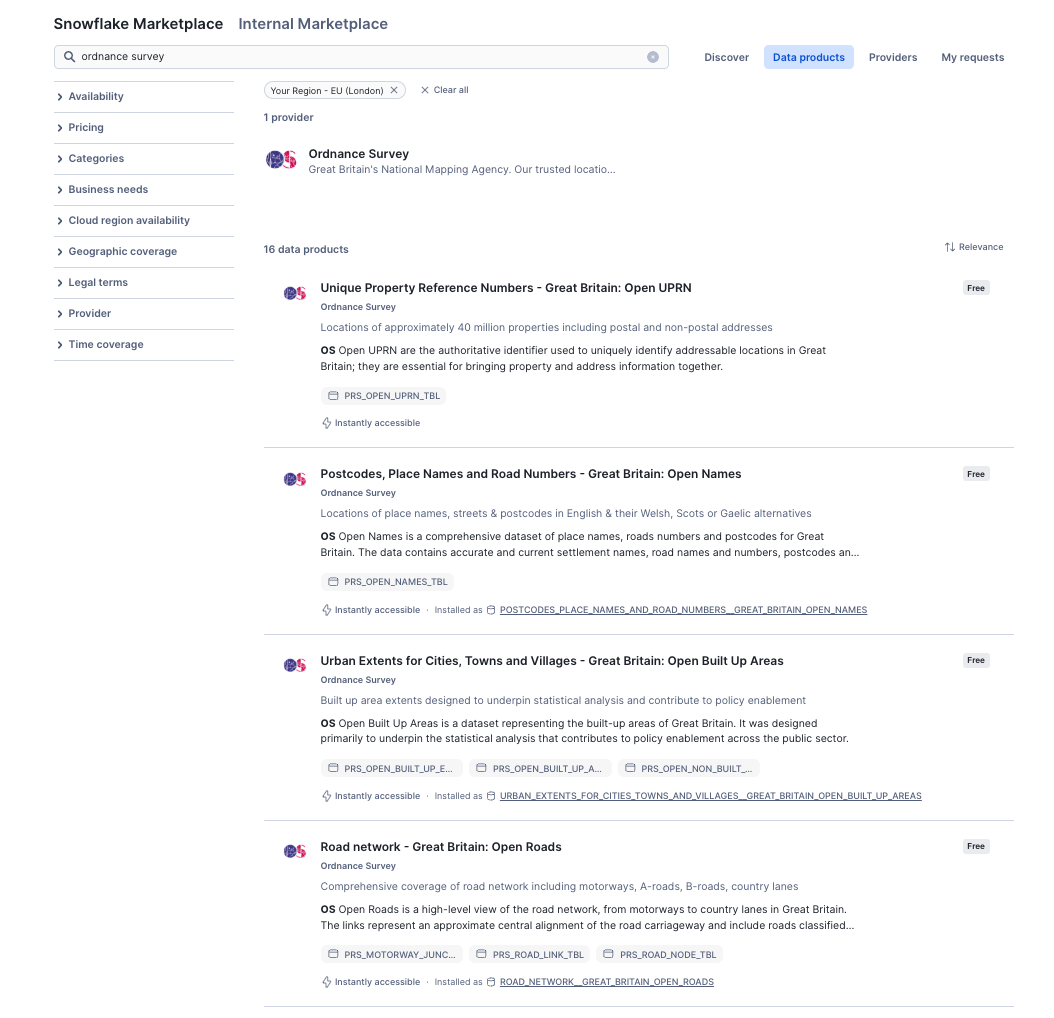
Task: Open the Providers tab
Action: pos(893,57)
